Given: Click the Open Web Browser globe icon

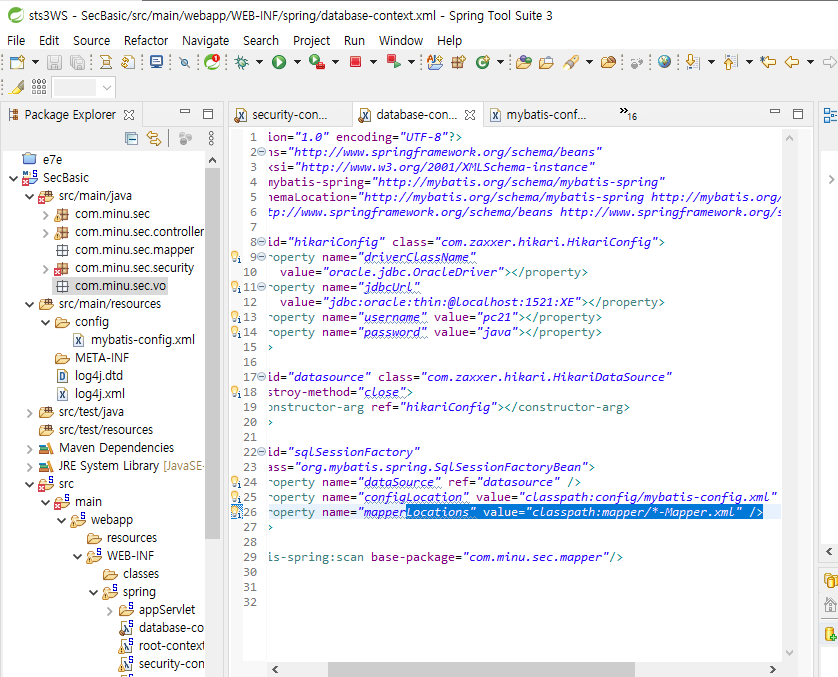Looking at the screenshot, I should point(664,63).
